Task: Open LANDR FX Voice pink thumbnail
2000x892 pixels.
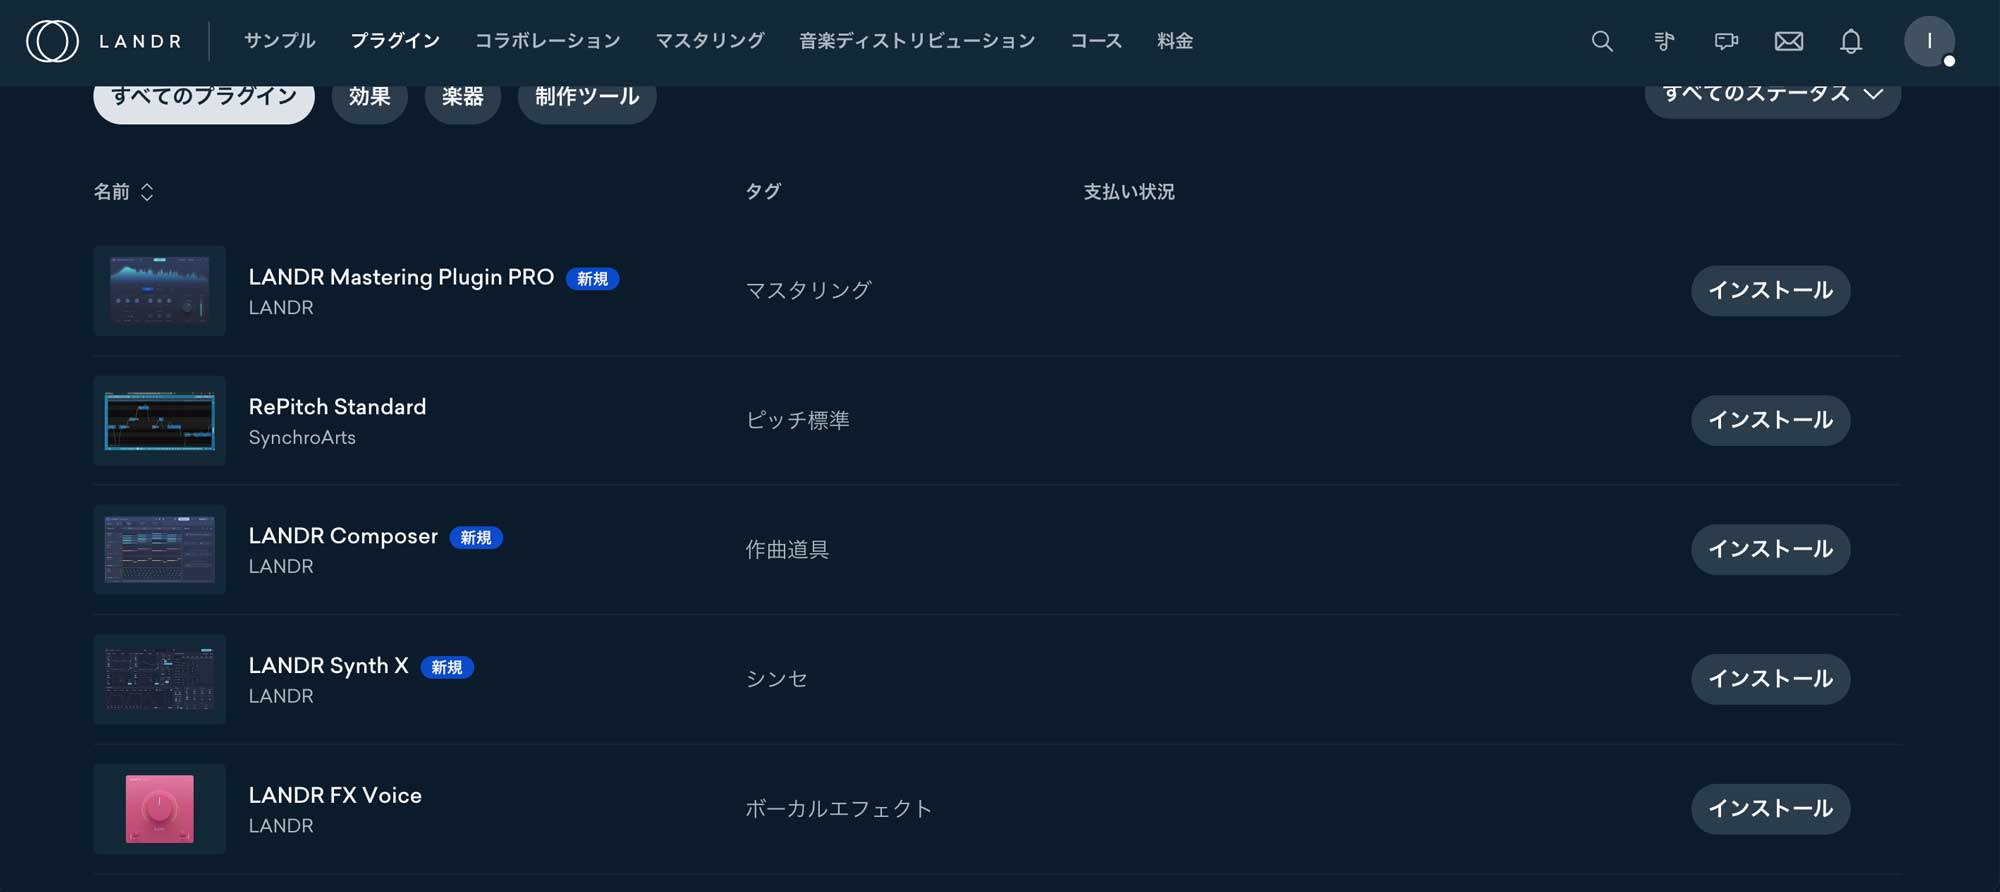Action: point(160,808)
